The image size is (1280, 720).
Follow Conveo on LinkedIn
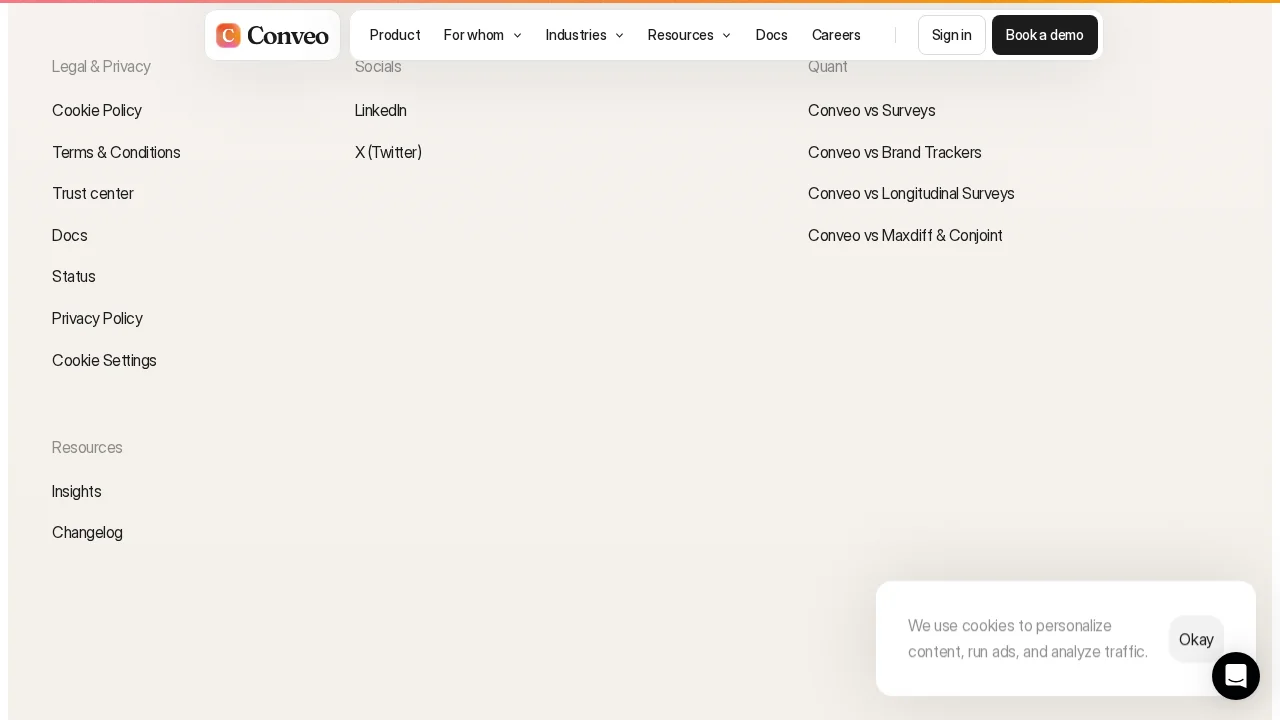coord(381,110)
